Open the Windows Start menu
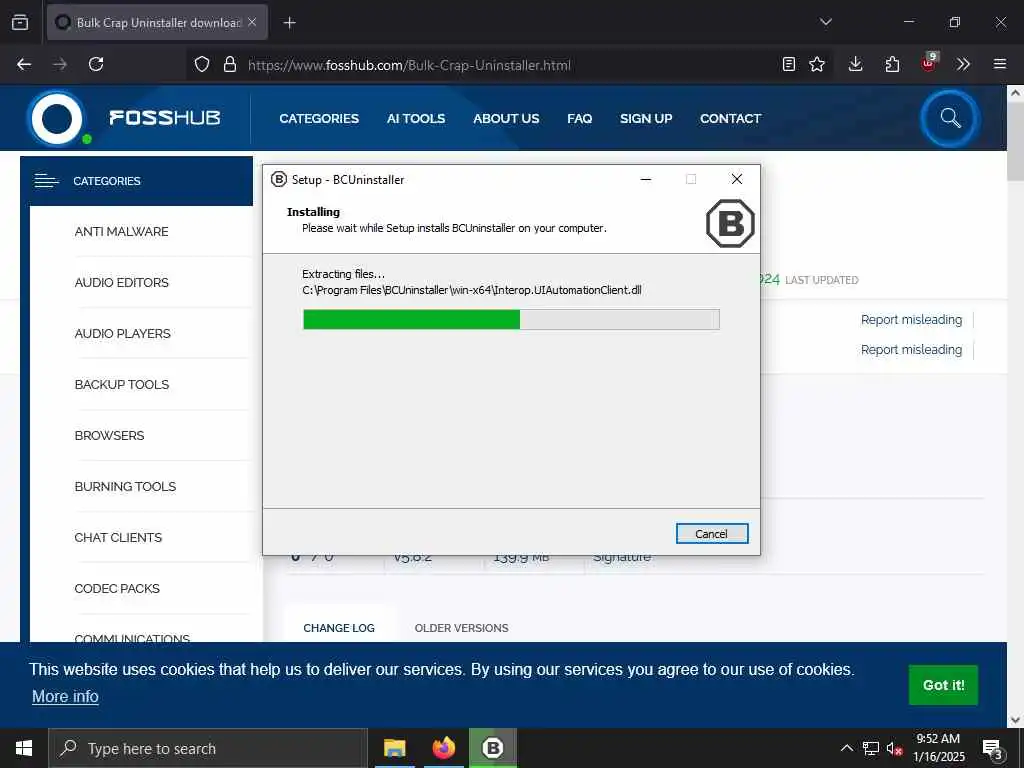 pyautogui.click(x=24, y=748)
